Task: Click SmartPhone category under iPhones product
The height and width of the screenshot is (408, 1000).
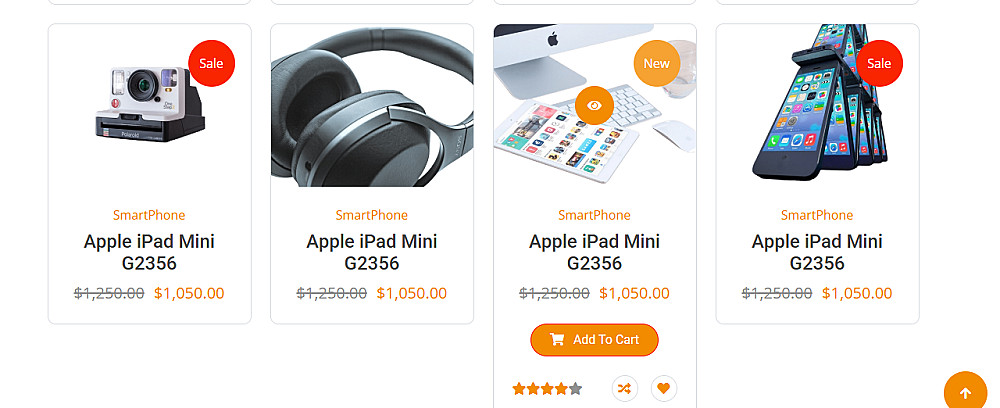Action: pyautogui.click(x=817, y=215)
